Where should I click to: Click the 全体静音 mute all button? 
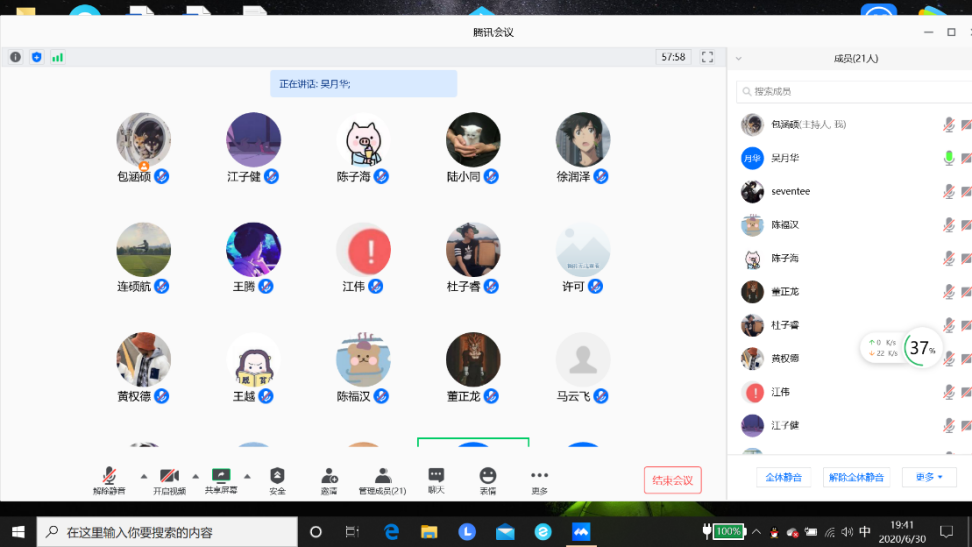783,477
